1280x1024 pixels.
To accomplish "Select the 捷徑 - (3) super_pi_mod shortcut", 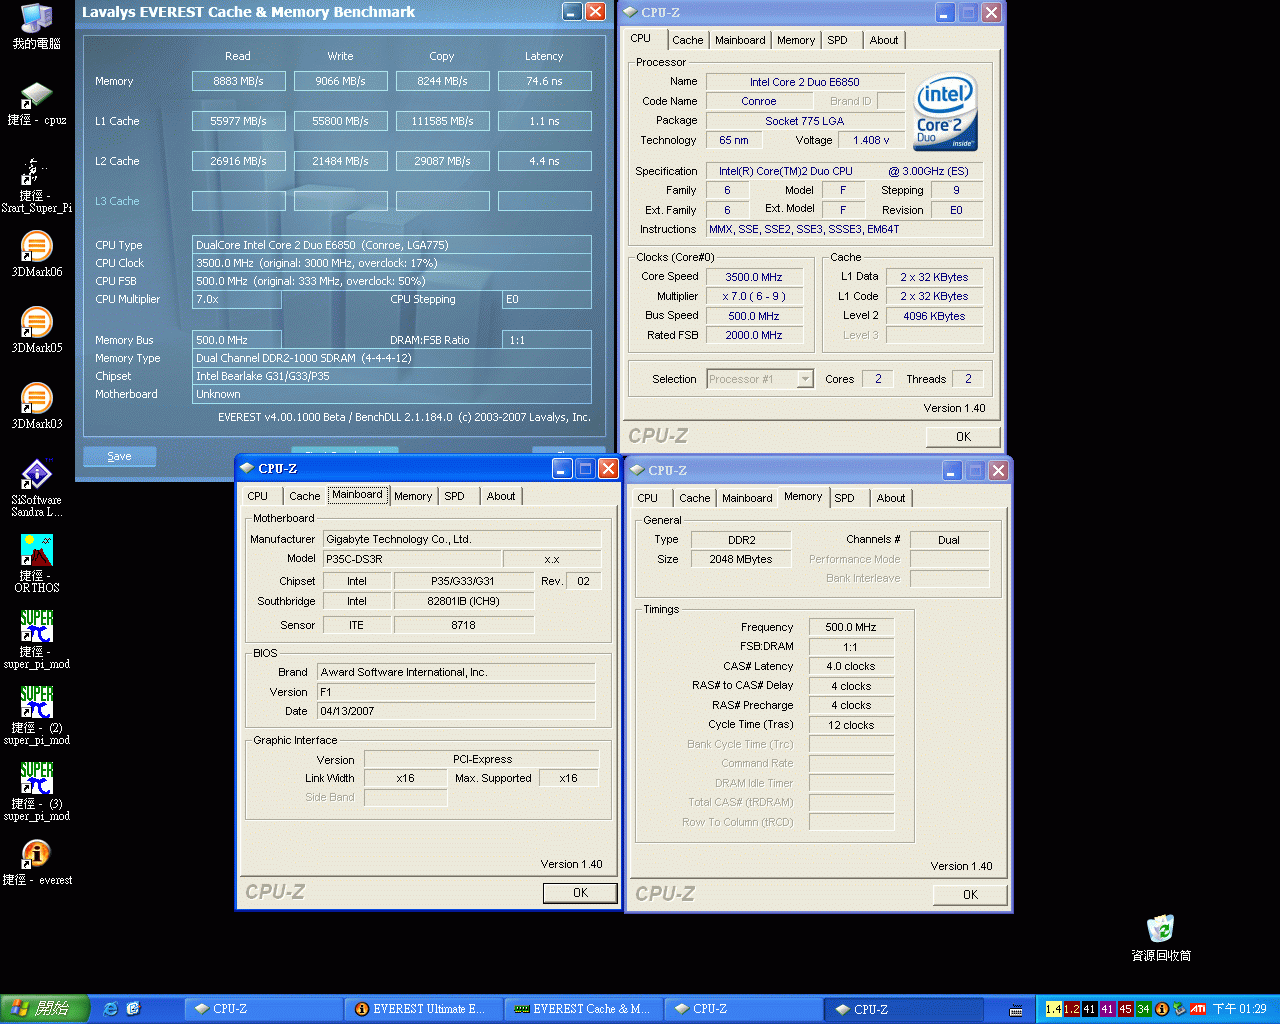I will coord(37,792).
